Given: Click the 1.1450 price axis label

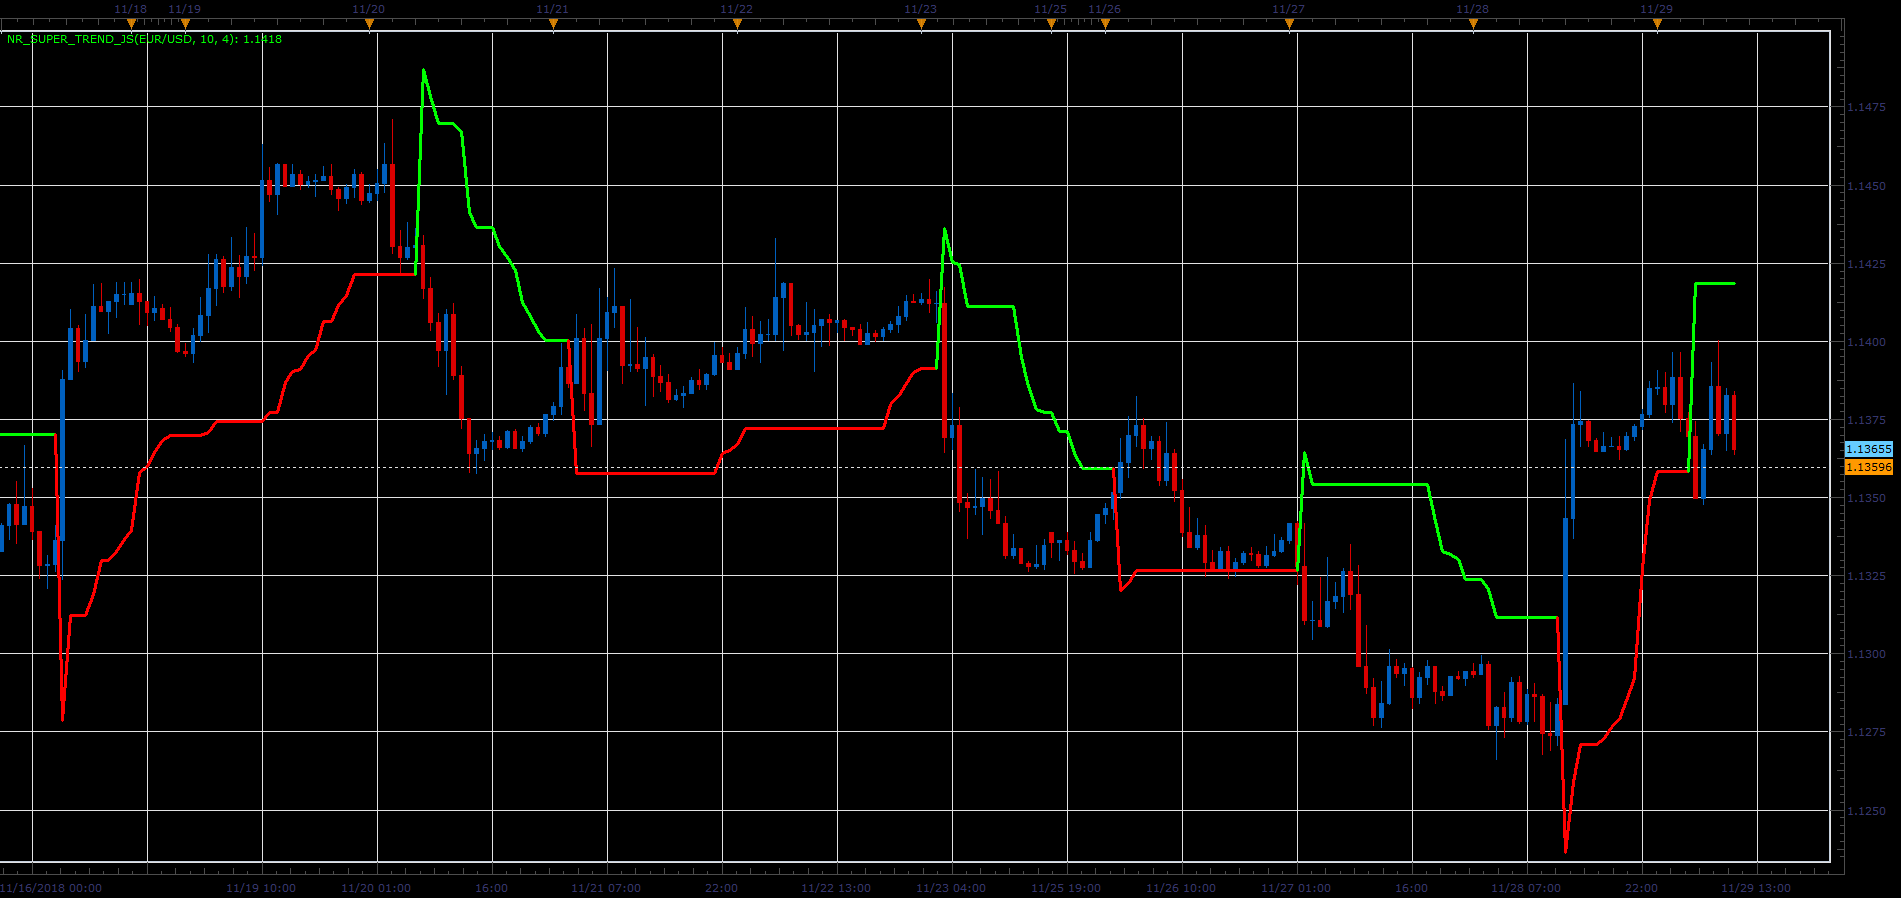Looking at the screenshot, I should point(1866,186).
